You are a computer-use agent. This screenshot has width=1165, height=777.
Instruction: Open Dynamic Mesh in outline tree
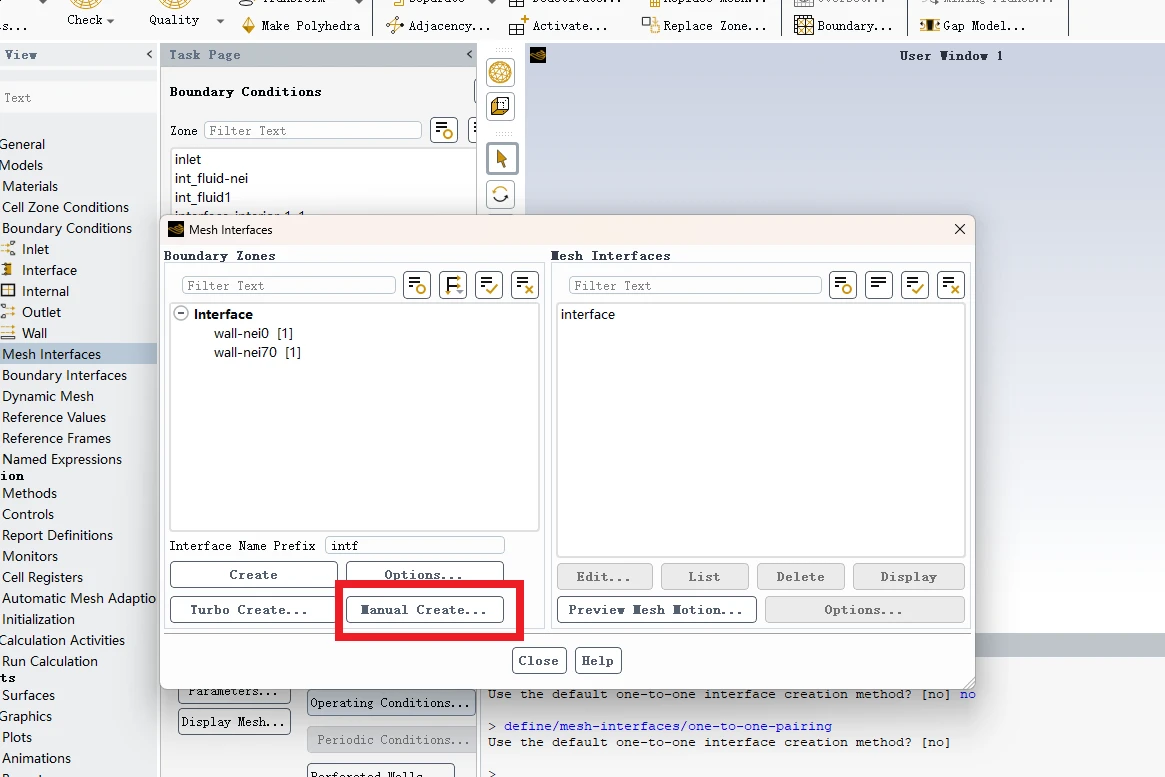coord(48,396)
